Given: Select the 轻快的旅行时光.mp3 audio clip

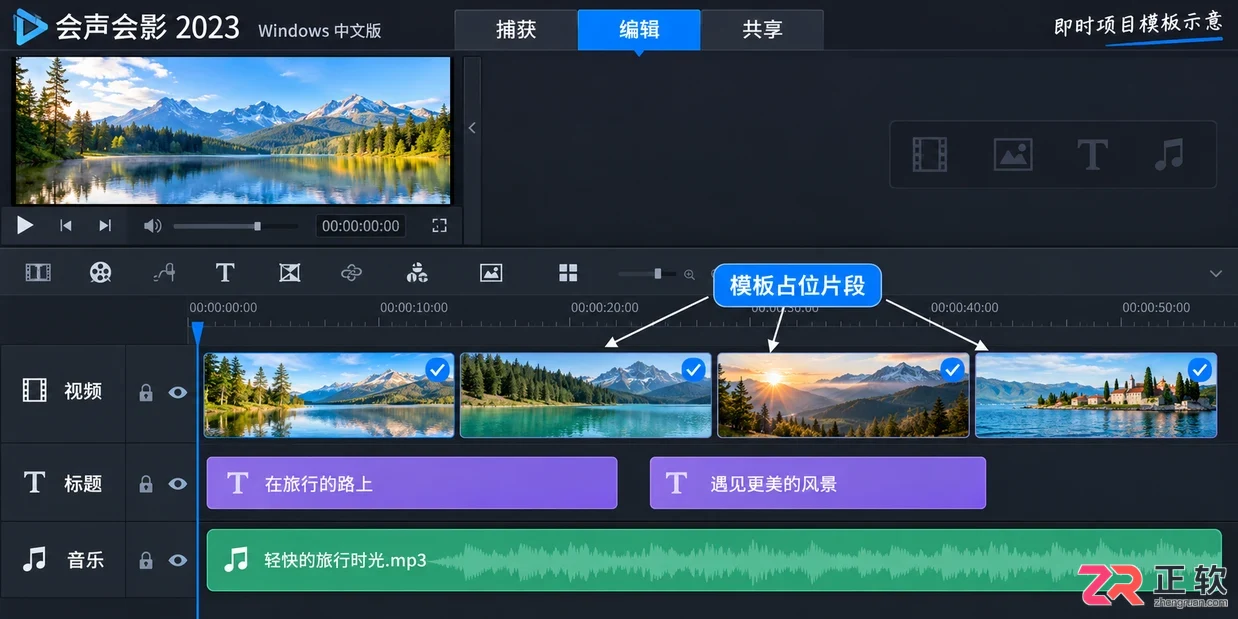Looking at the screenshot, I should [x=714, y=560].
